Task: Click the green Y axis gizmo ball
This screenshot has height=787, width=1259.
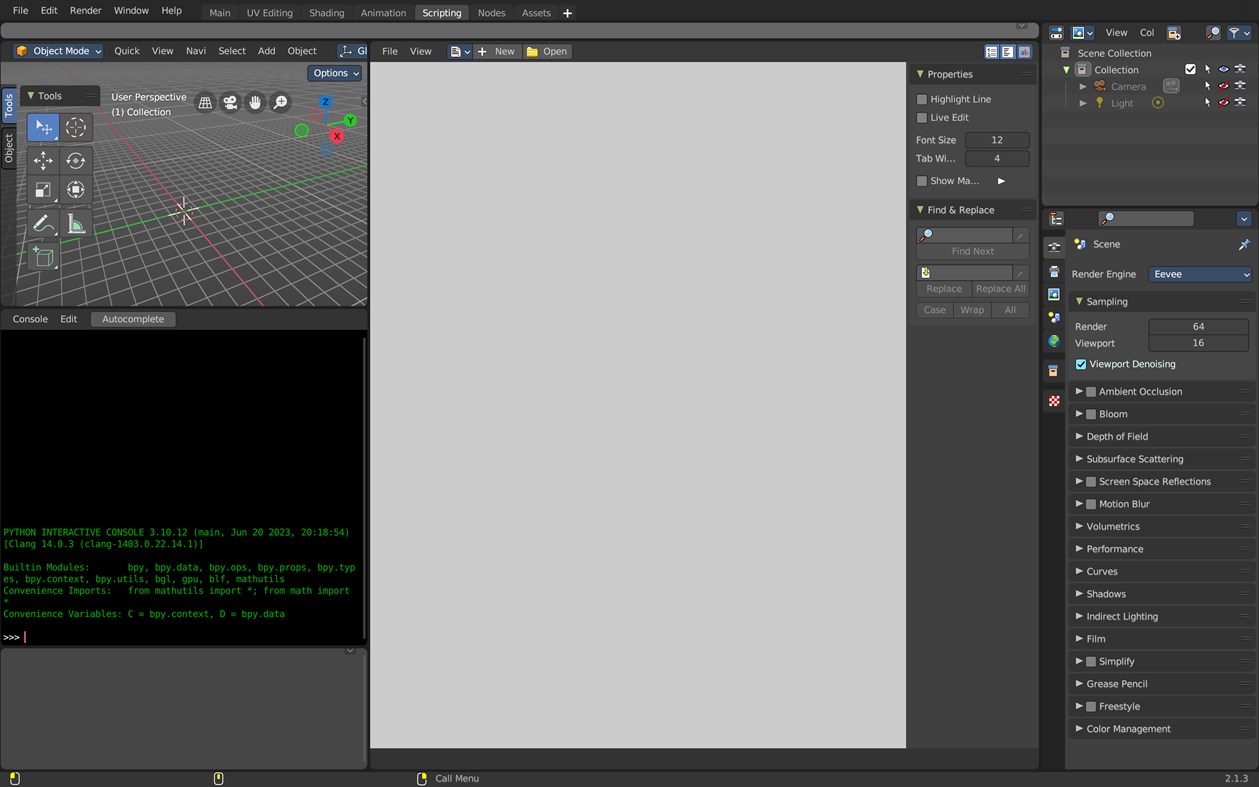Action: coord(350,120)
